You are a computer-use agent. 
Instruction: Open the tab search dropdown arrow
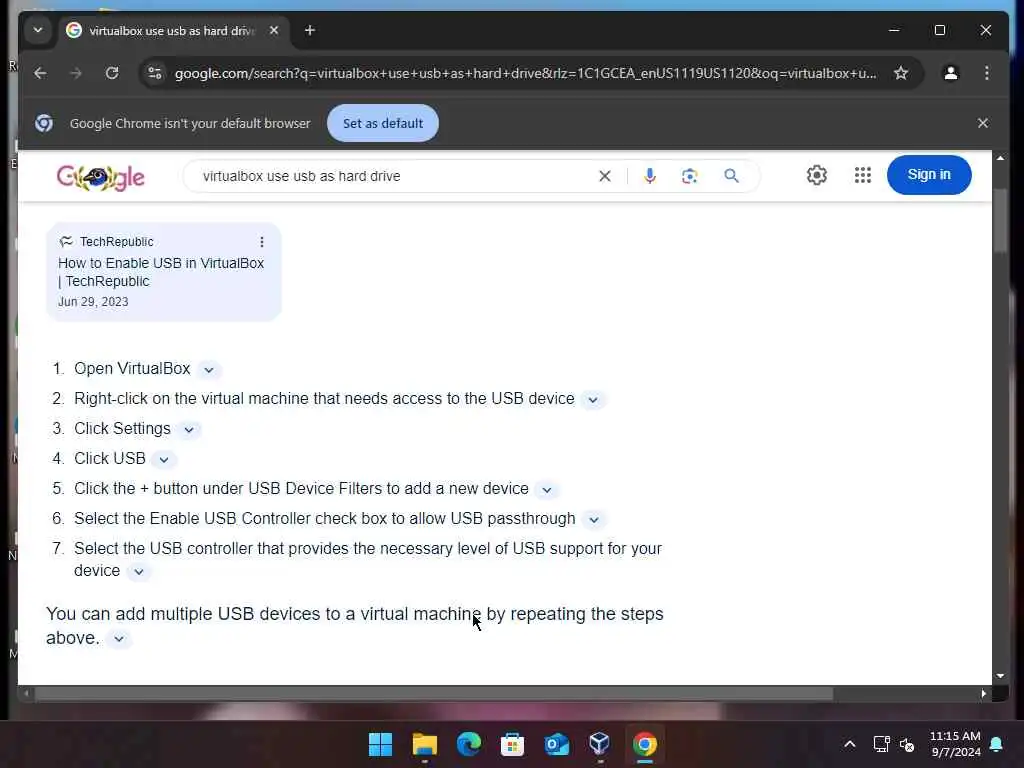[38, 30]
